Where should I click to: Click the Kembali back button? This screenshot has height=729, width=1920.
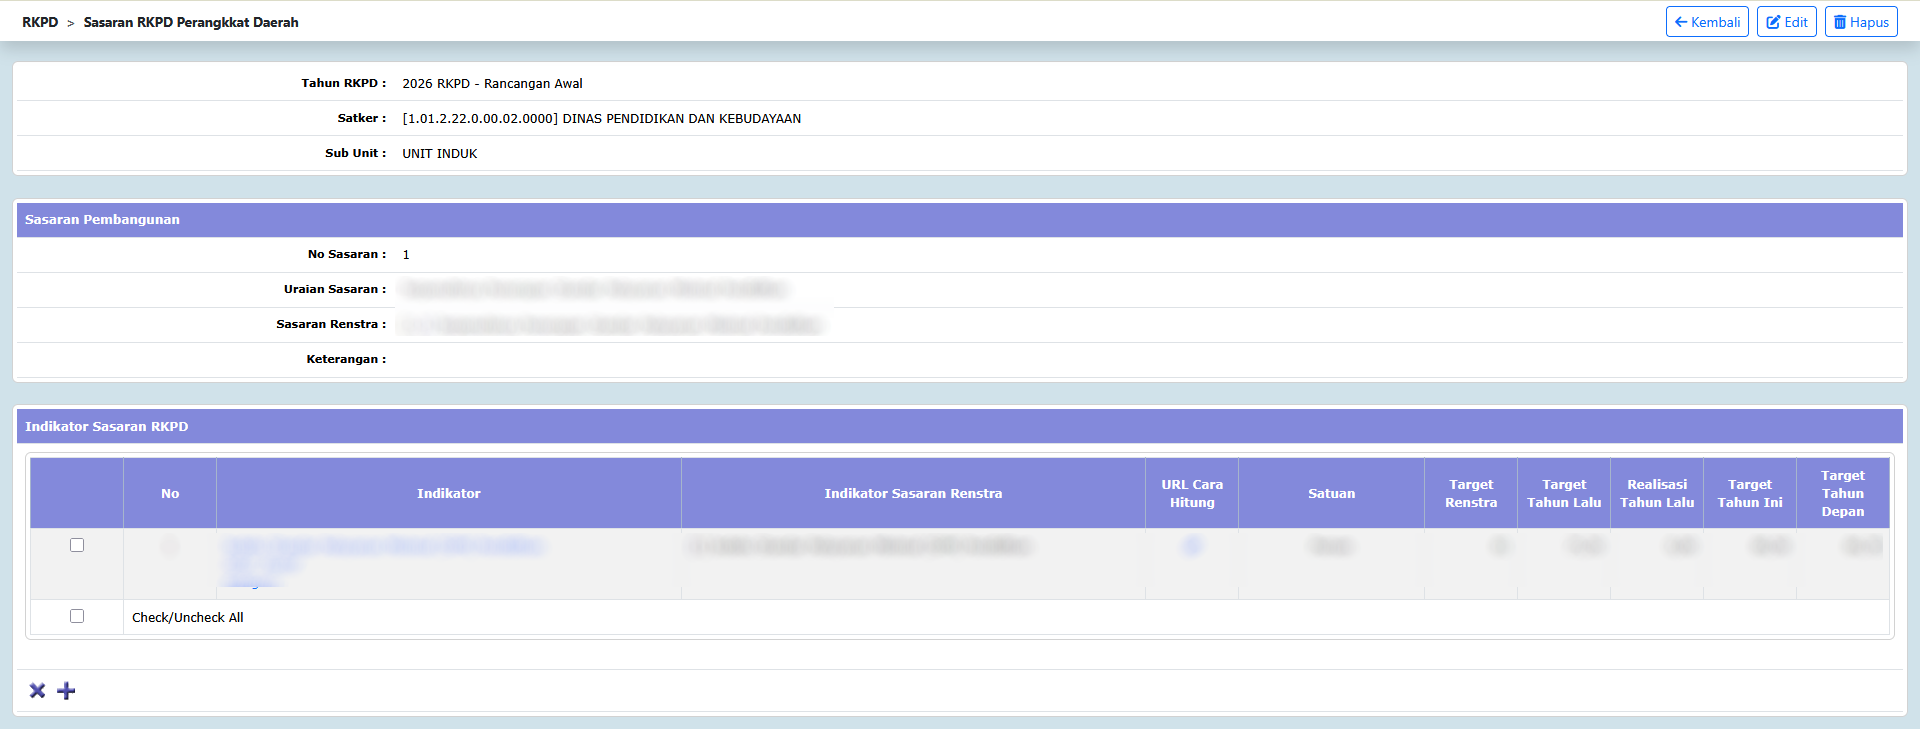point(1706,22)
